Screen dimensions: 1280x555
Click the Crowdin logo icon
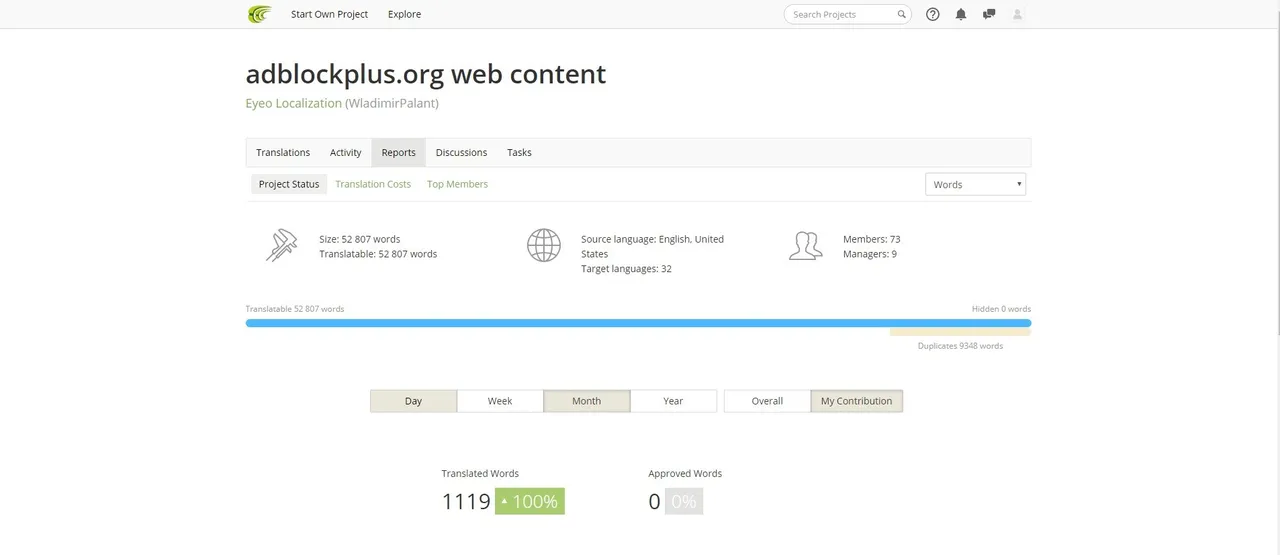(x=259, y=14)
